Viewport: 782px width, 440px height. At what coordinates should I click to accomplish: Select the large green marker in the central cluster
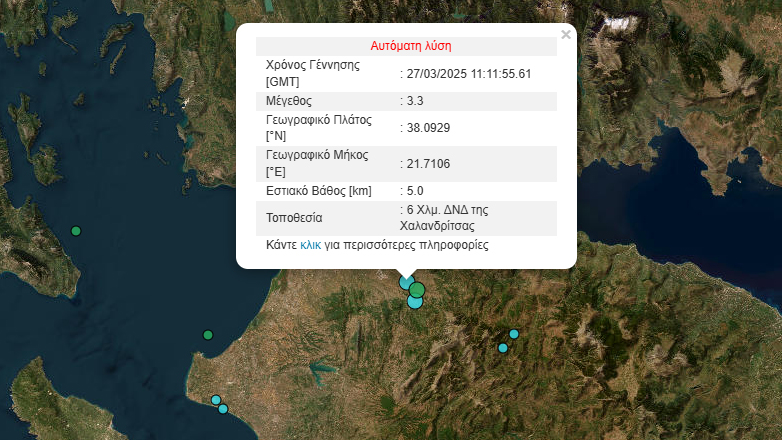(418, 290)
